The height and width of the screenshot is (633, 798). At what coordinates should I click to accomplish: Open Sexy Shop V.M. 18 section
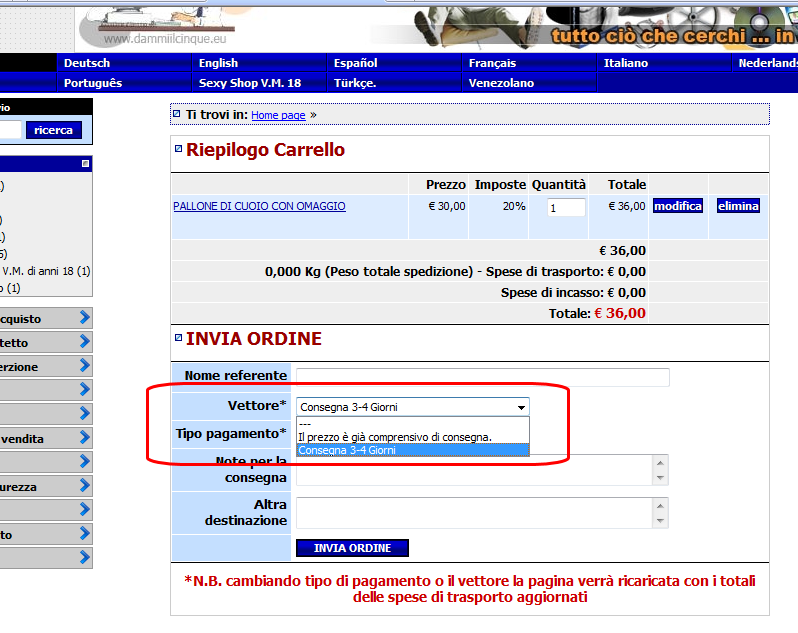point(250,83)
